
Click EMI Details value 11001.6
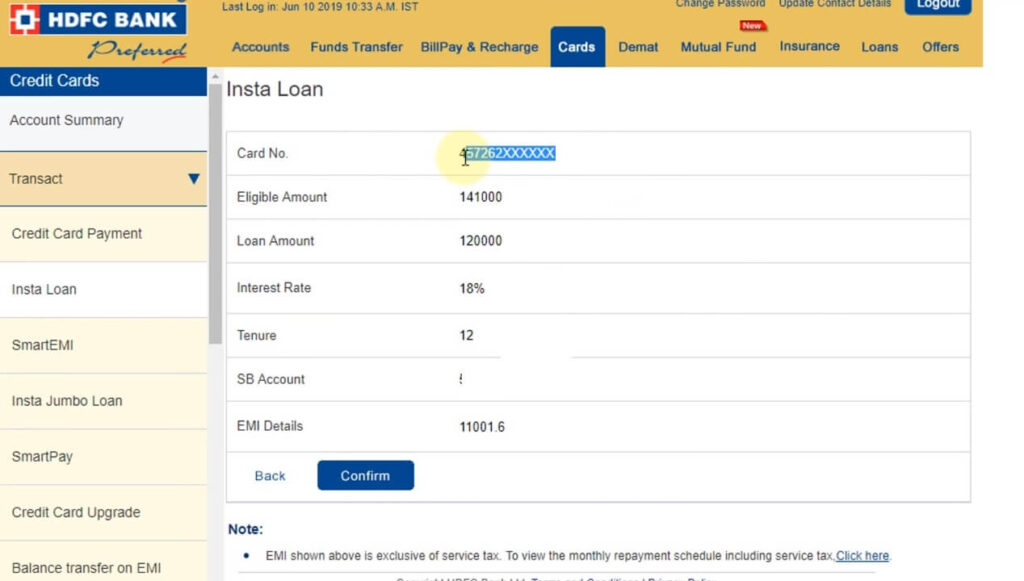coord(482,427)
